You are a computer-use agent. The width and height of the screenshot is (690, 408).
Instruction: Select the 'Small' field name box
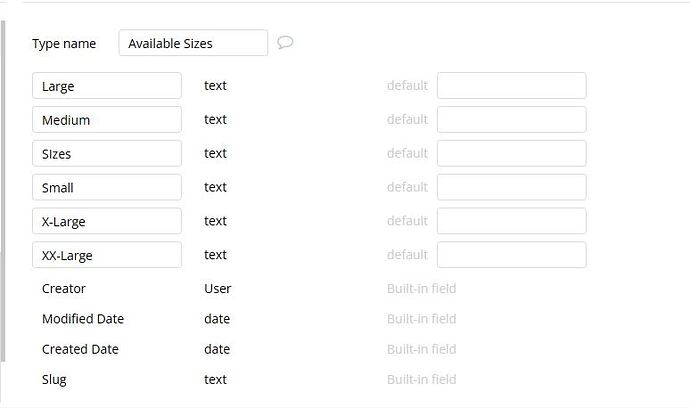[107, 187]
